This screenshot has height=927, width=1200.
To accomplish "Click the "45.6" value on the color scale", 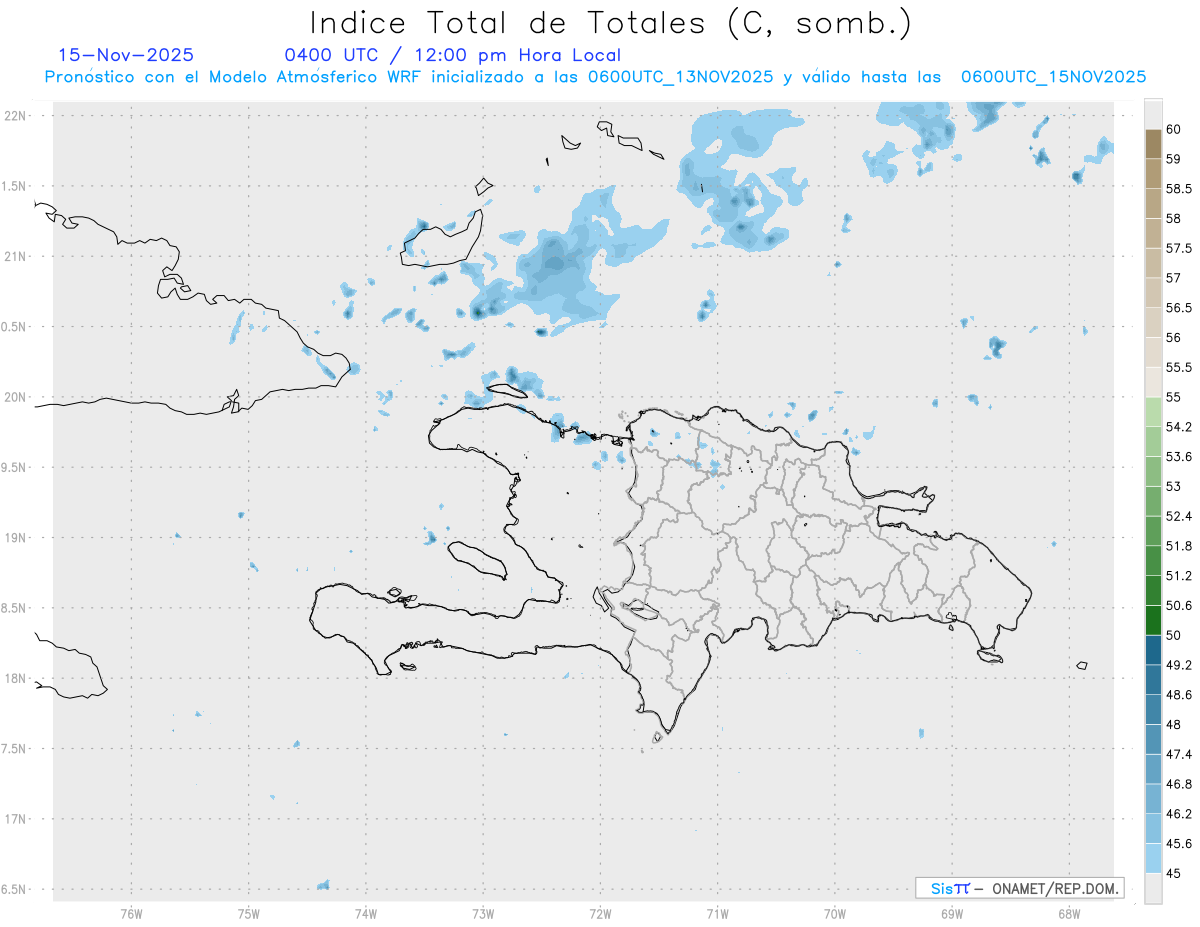I will tap(1178, 843).
